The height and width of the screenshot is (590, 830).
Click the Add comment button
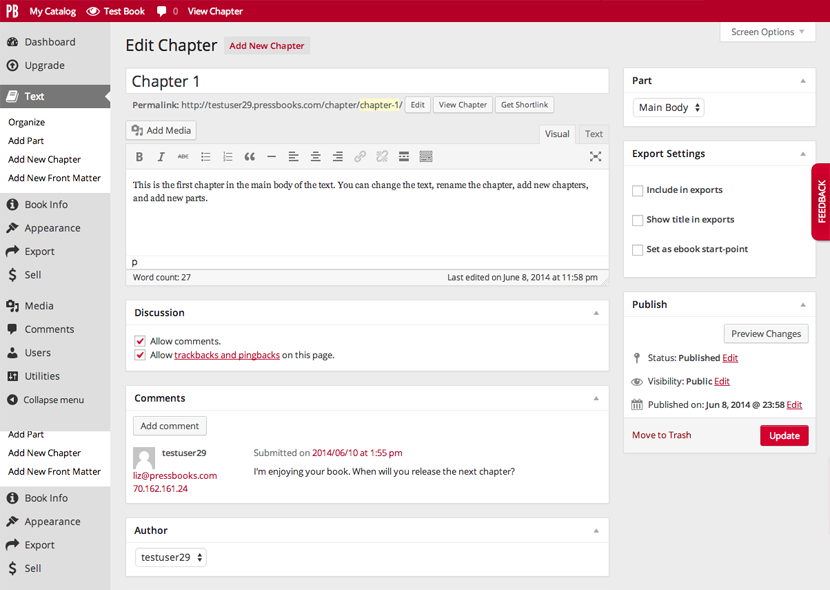(x=169, y=426)
